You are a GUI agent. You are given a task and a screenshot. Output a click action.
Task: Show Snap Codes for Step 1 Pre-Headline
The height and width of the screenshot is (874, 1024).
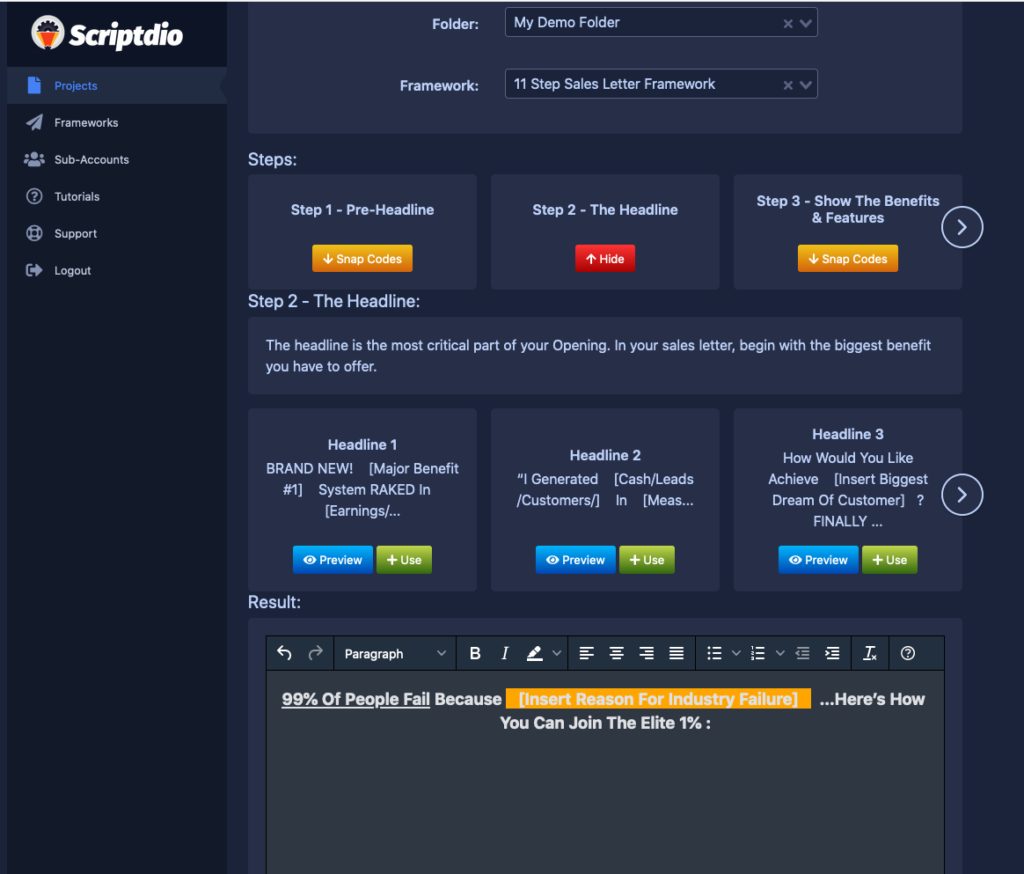[x=362, y=259]
